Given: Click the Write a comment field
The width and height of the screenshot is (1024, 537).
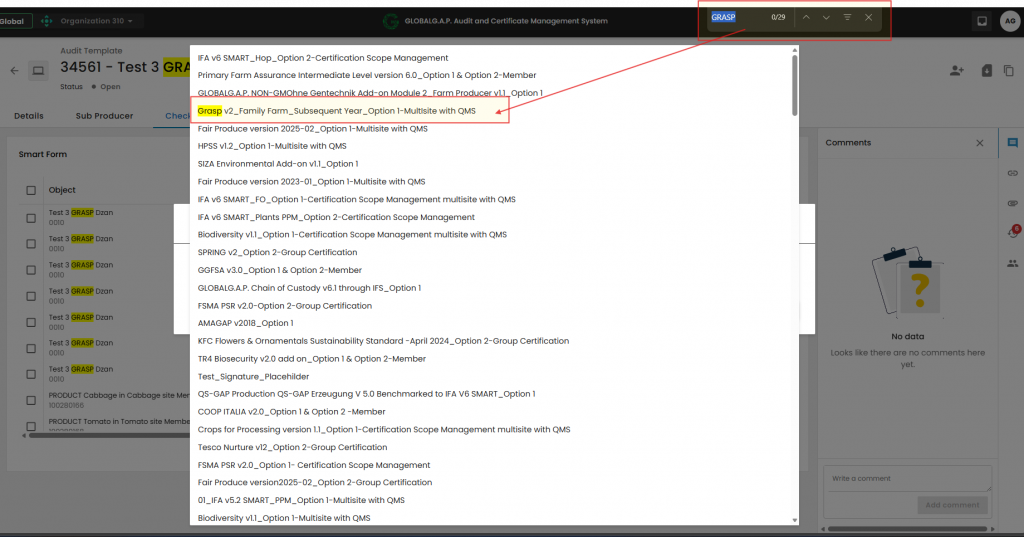Looking at the screenshot, I should (x=906, y=478).
